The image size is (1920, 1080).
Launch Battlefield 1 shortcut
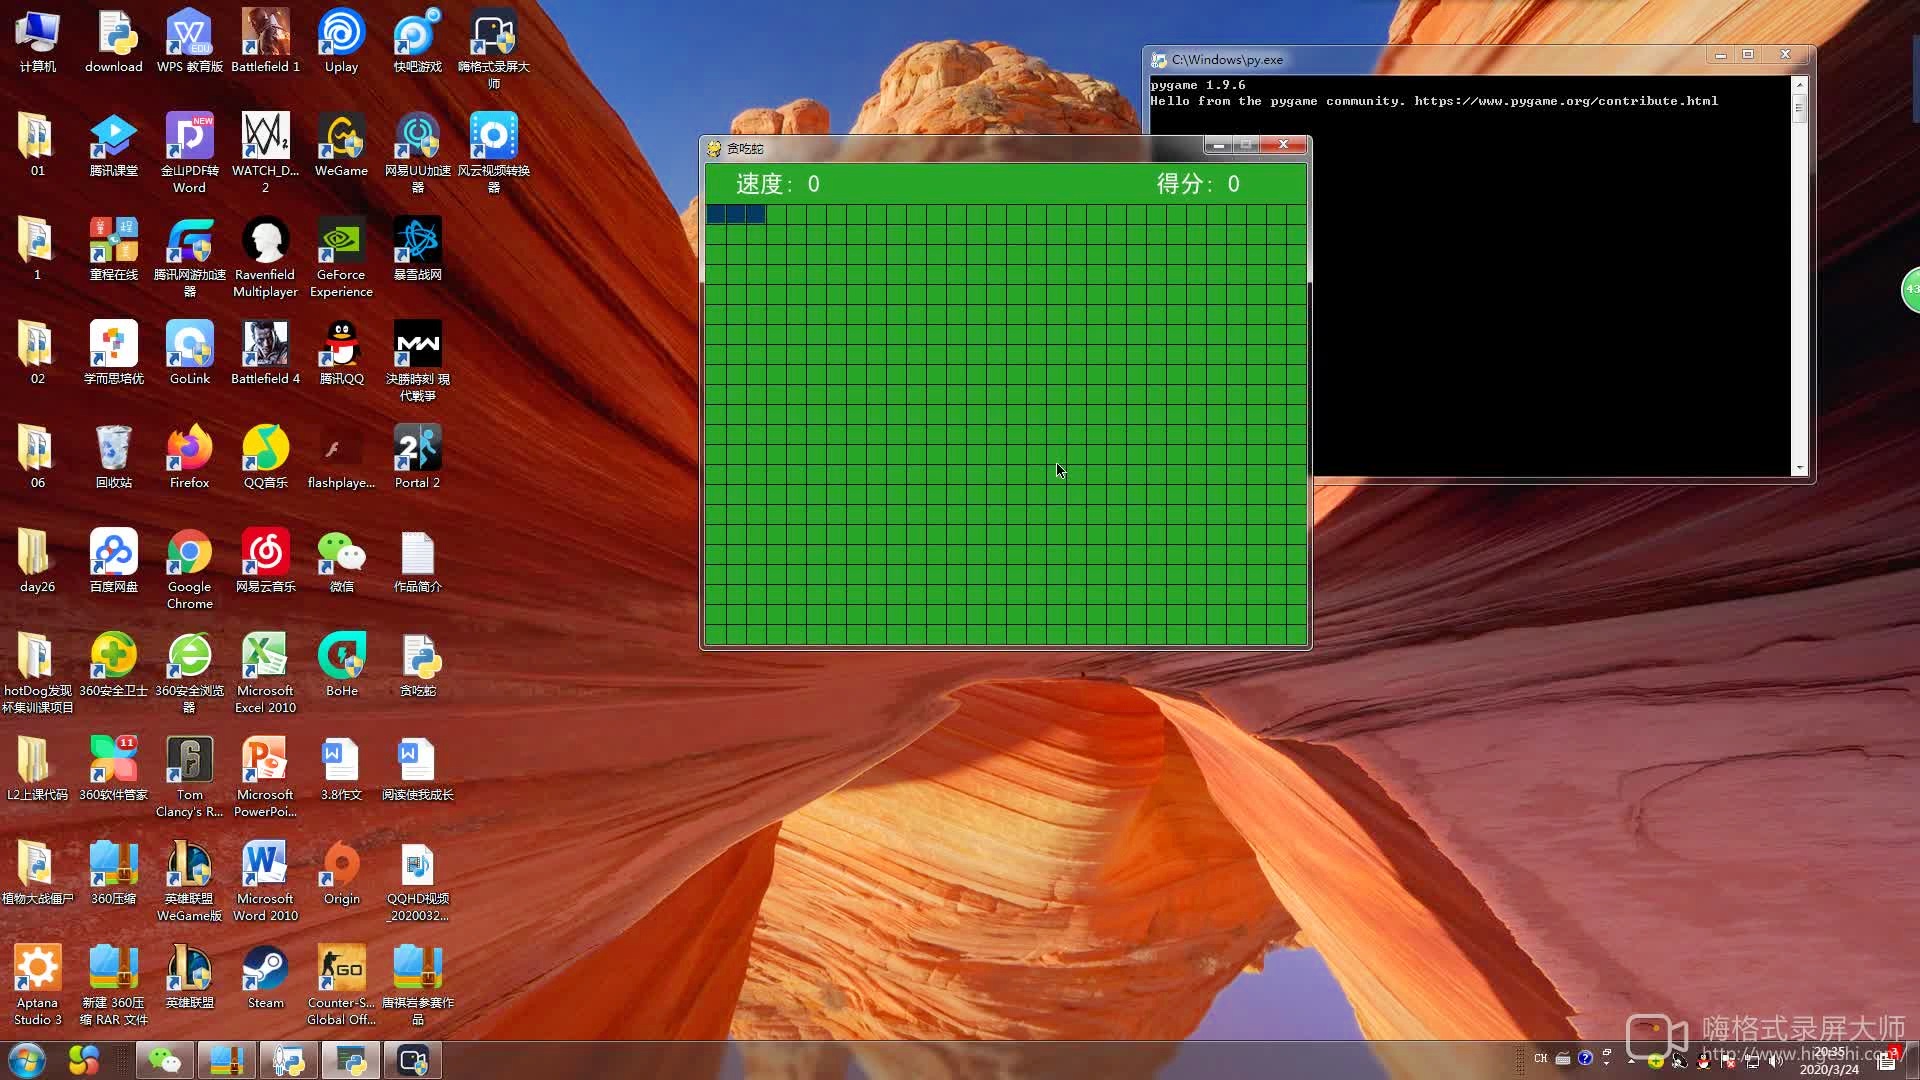tap(265, 42)
